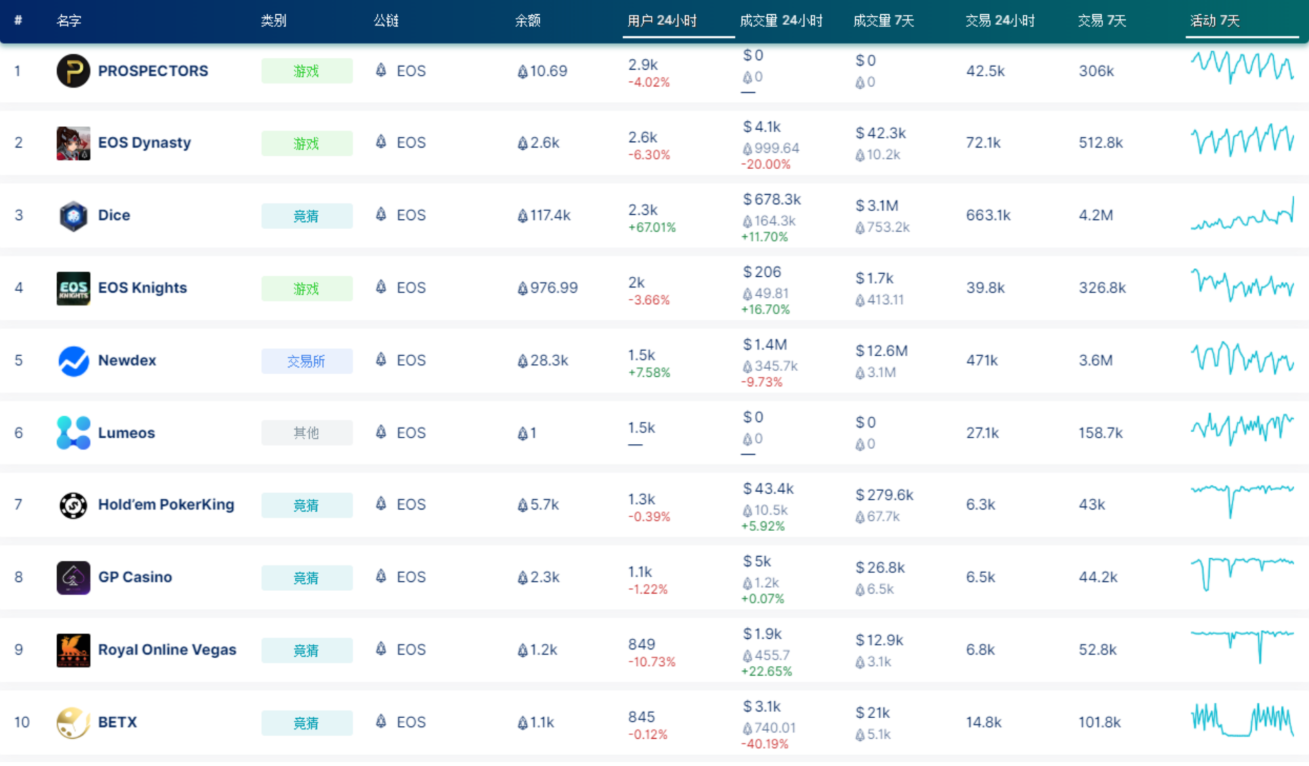Click Hold'em PokerKing 24h volume $43.4k

[768, 489]
